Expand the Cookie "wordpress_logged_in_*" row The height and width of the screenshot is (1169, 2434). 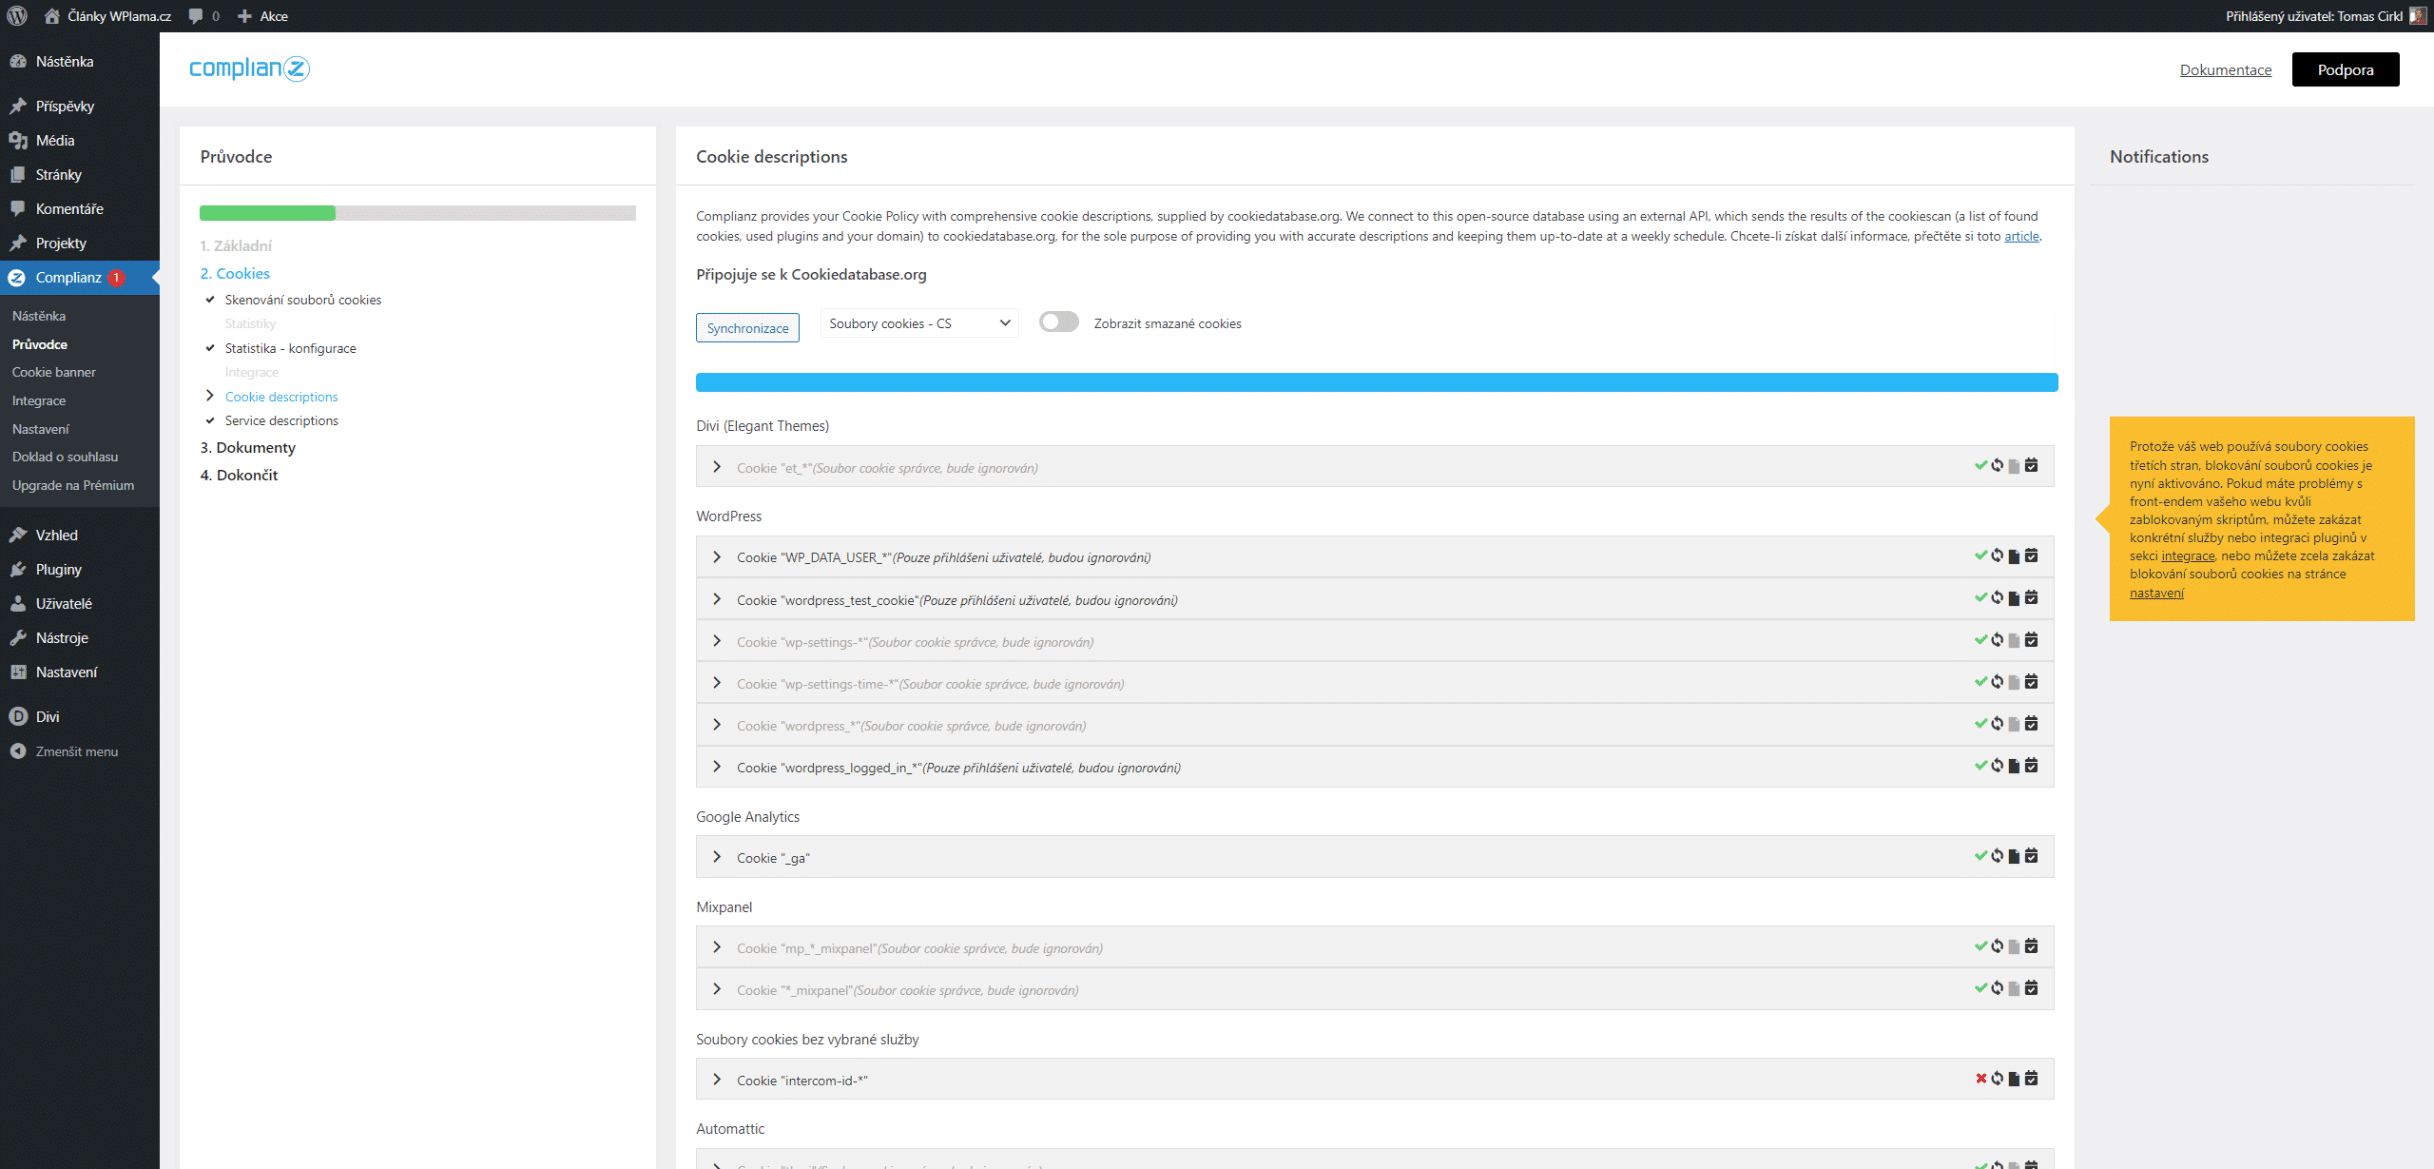click(717, 767)
